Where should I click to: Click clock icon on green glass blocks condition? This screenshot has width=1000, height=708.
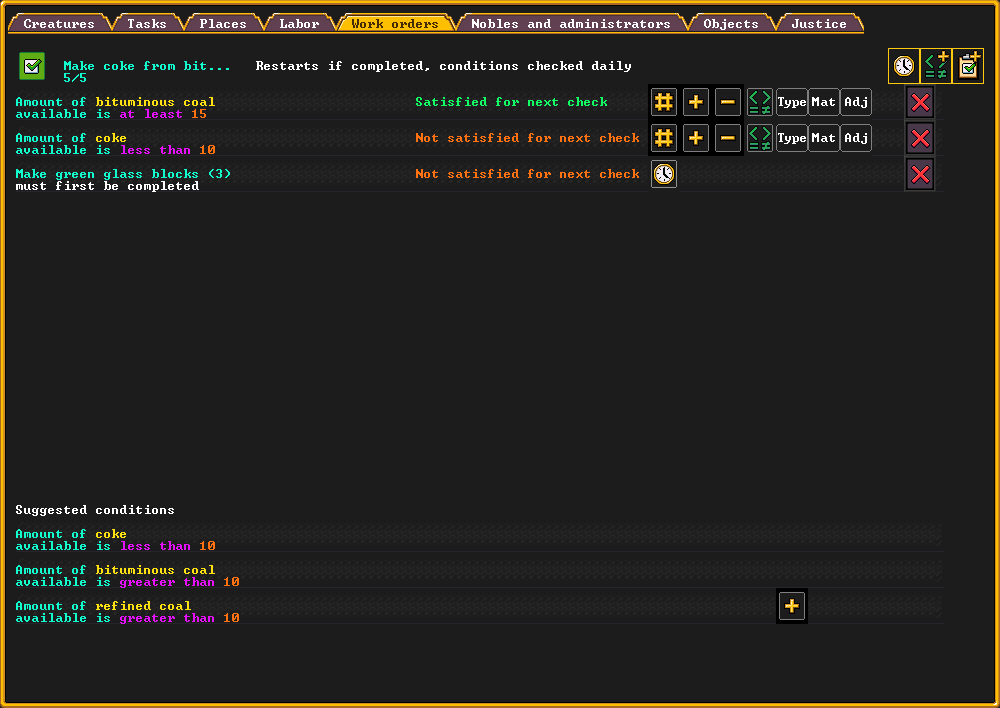tap(664, 174)
